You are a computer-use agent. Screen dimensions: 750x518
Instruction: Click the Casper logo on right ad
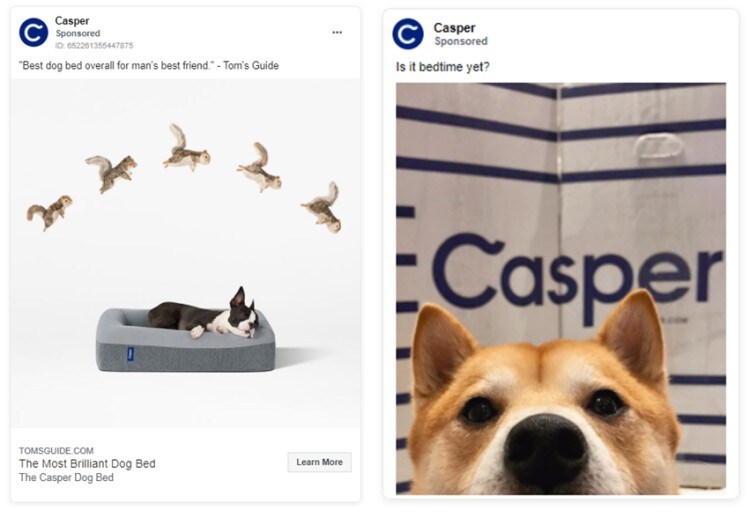click(x=408, y=34)
